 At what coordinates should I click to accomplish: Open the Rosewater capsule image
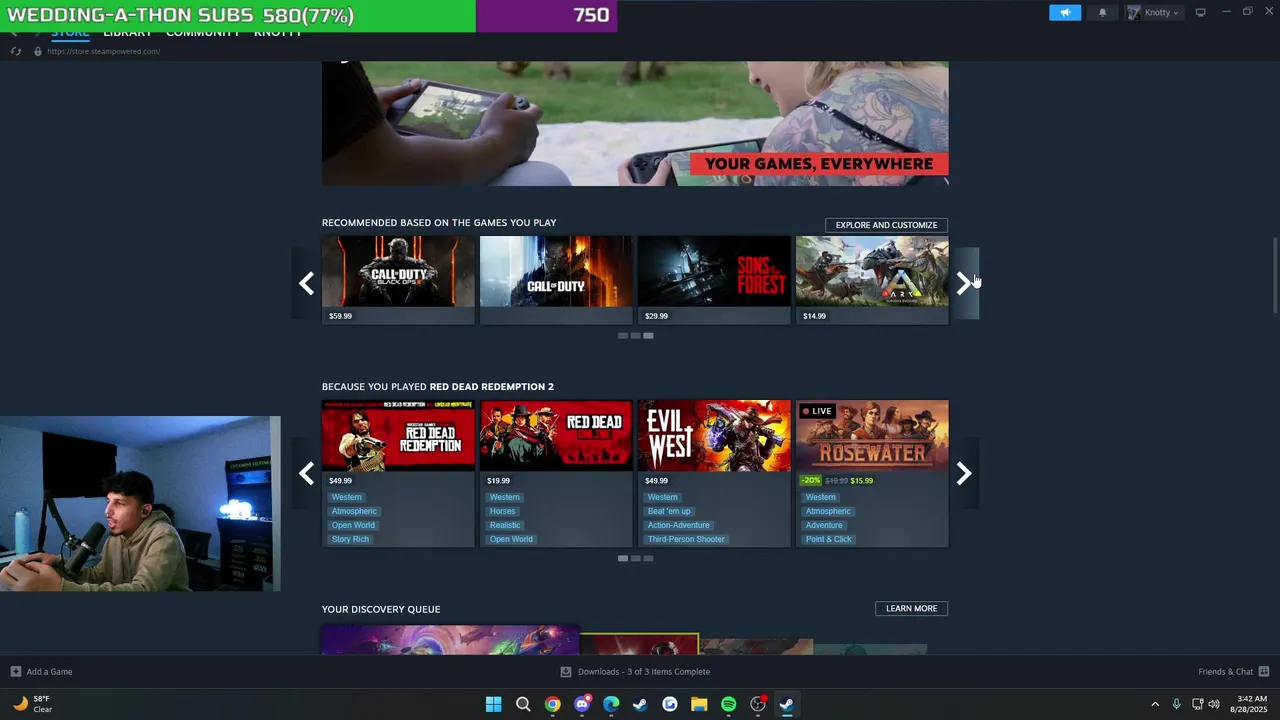click(872, 435)
